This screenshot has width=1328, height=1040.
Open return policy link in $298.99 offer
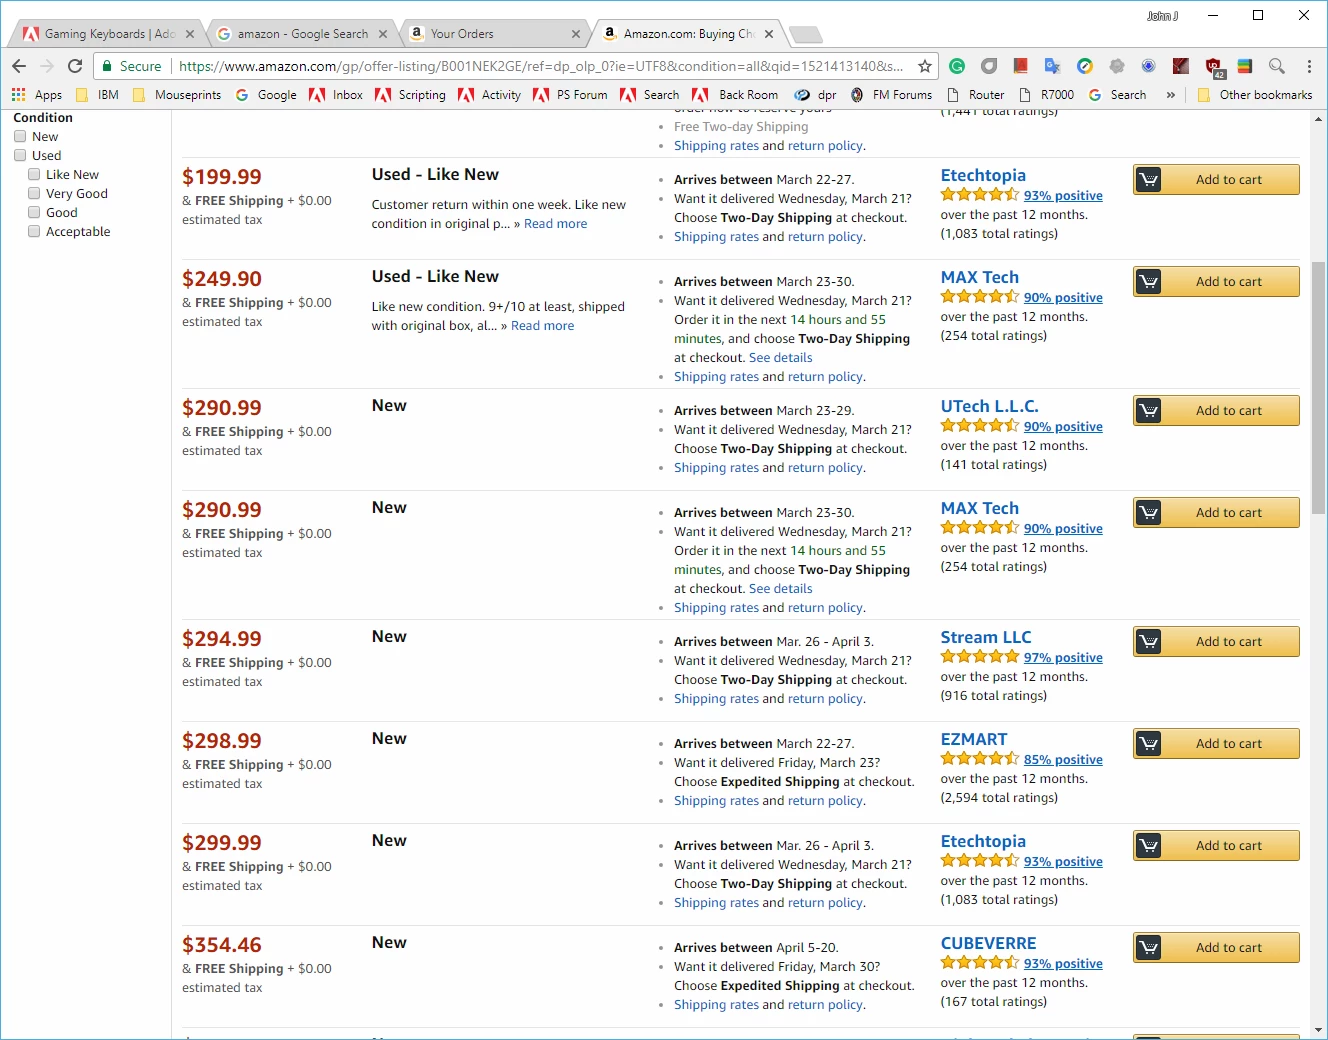point(825,801)
